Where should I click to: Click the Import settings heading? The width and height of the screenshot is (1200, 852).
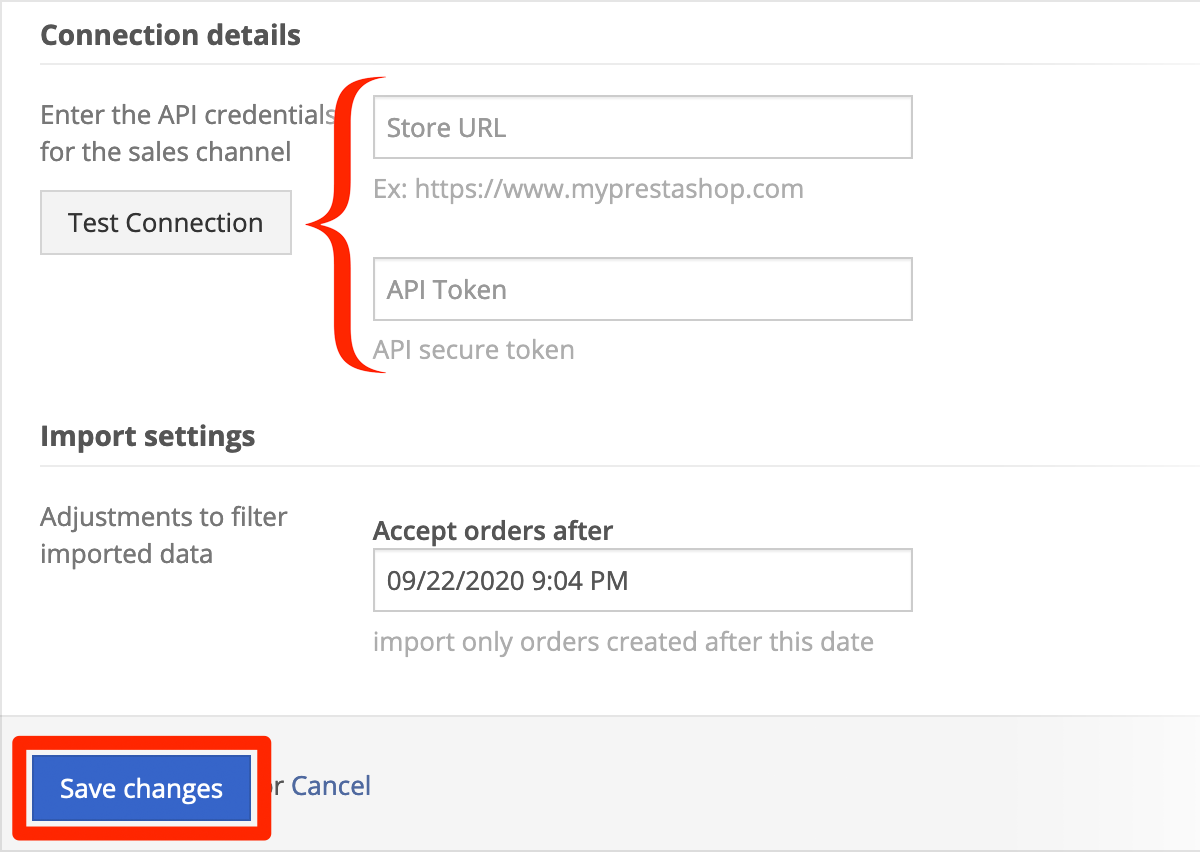point(147,437)
